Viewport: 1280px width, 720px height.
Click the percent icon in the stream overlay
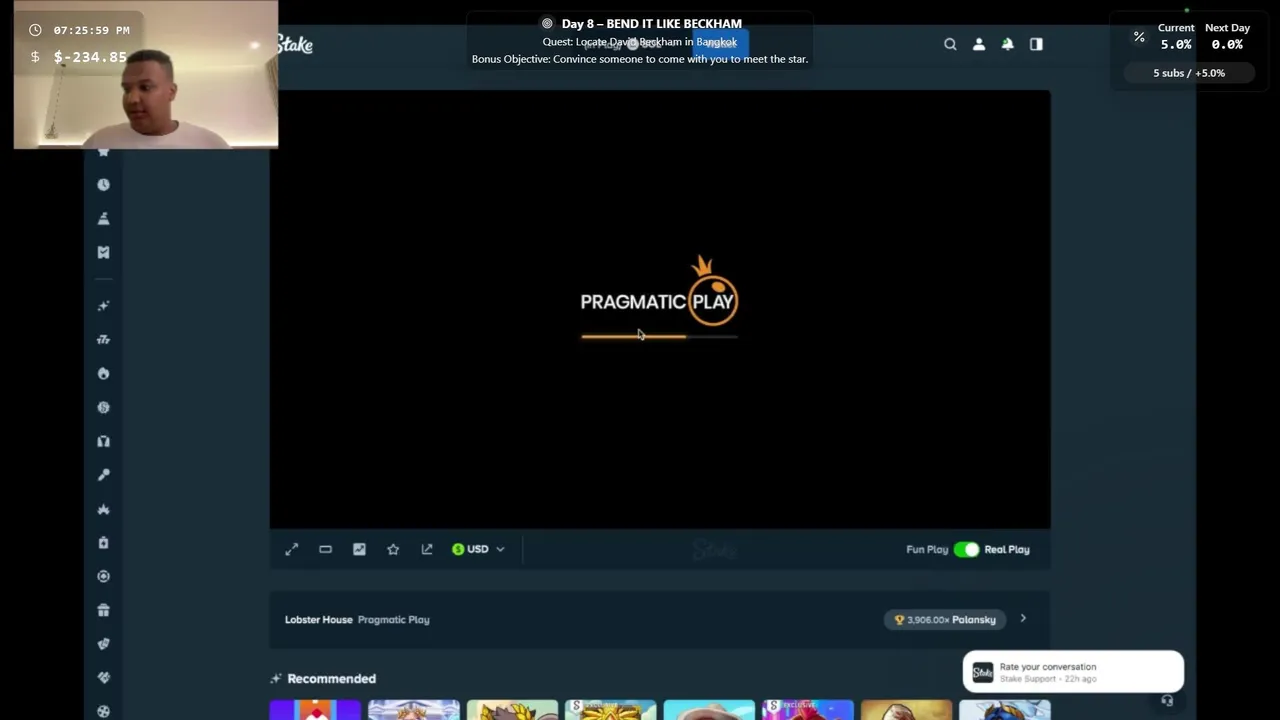click(x=1139, y=37)
